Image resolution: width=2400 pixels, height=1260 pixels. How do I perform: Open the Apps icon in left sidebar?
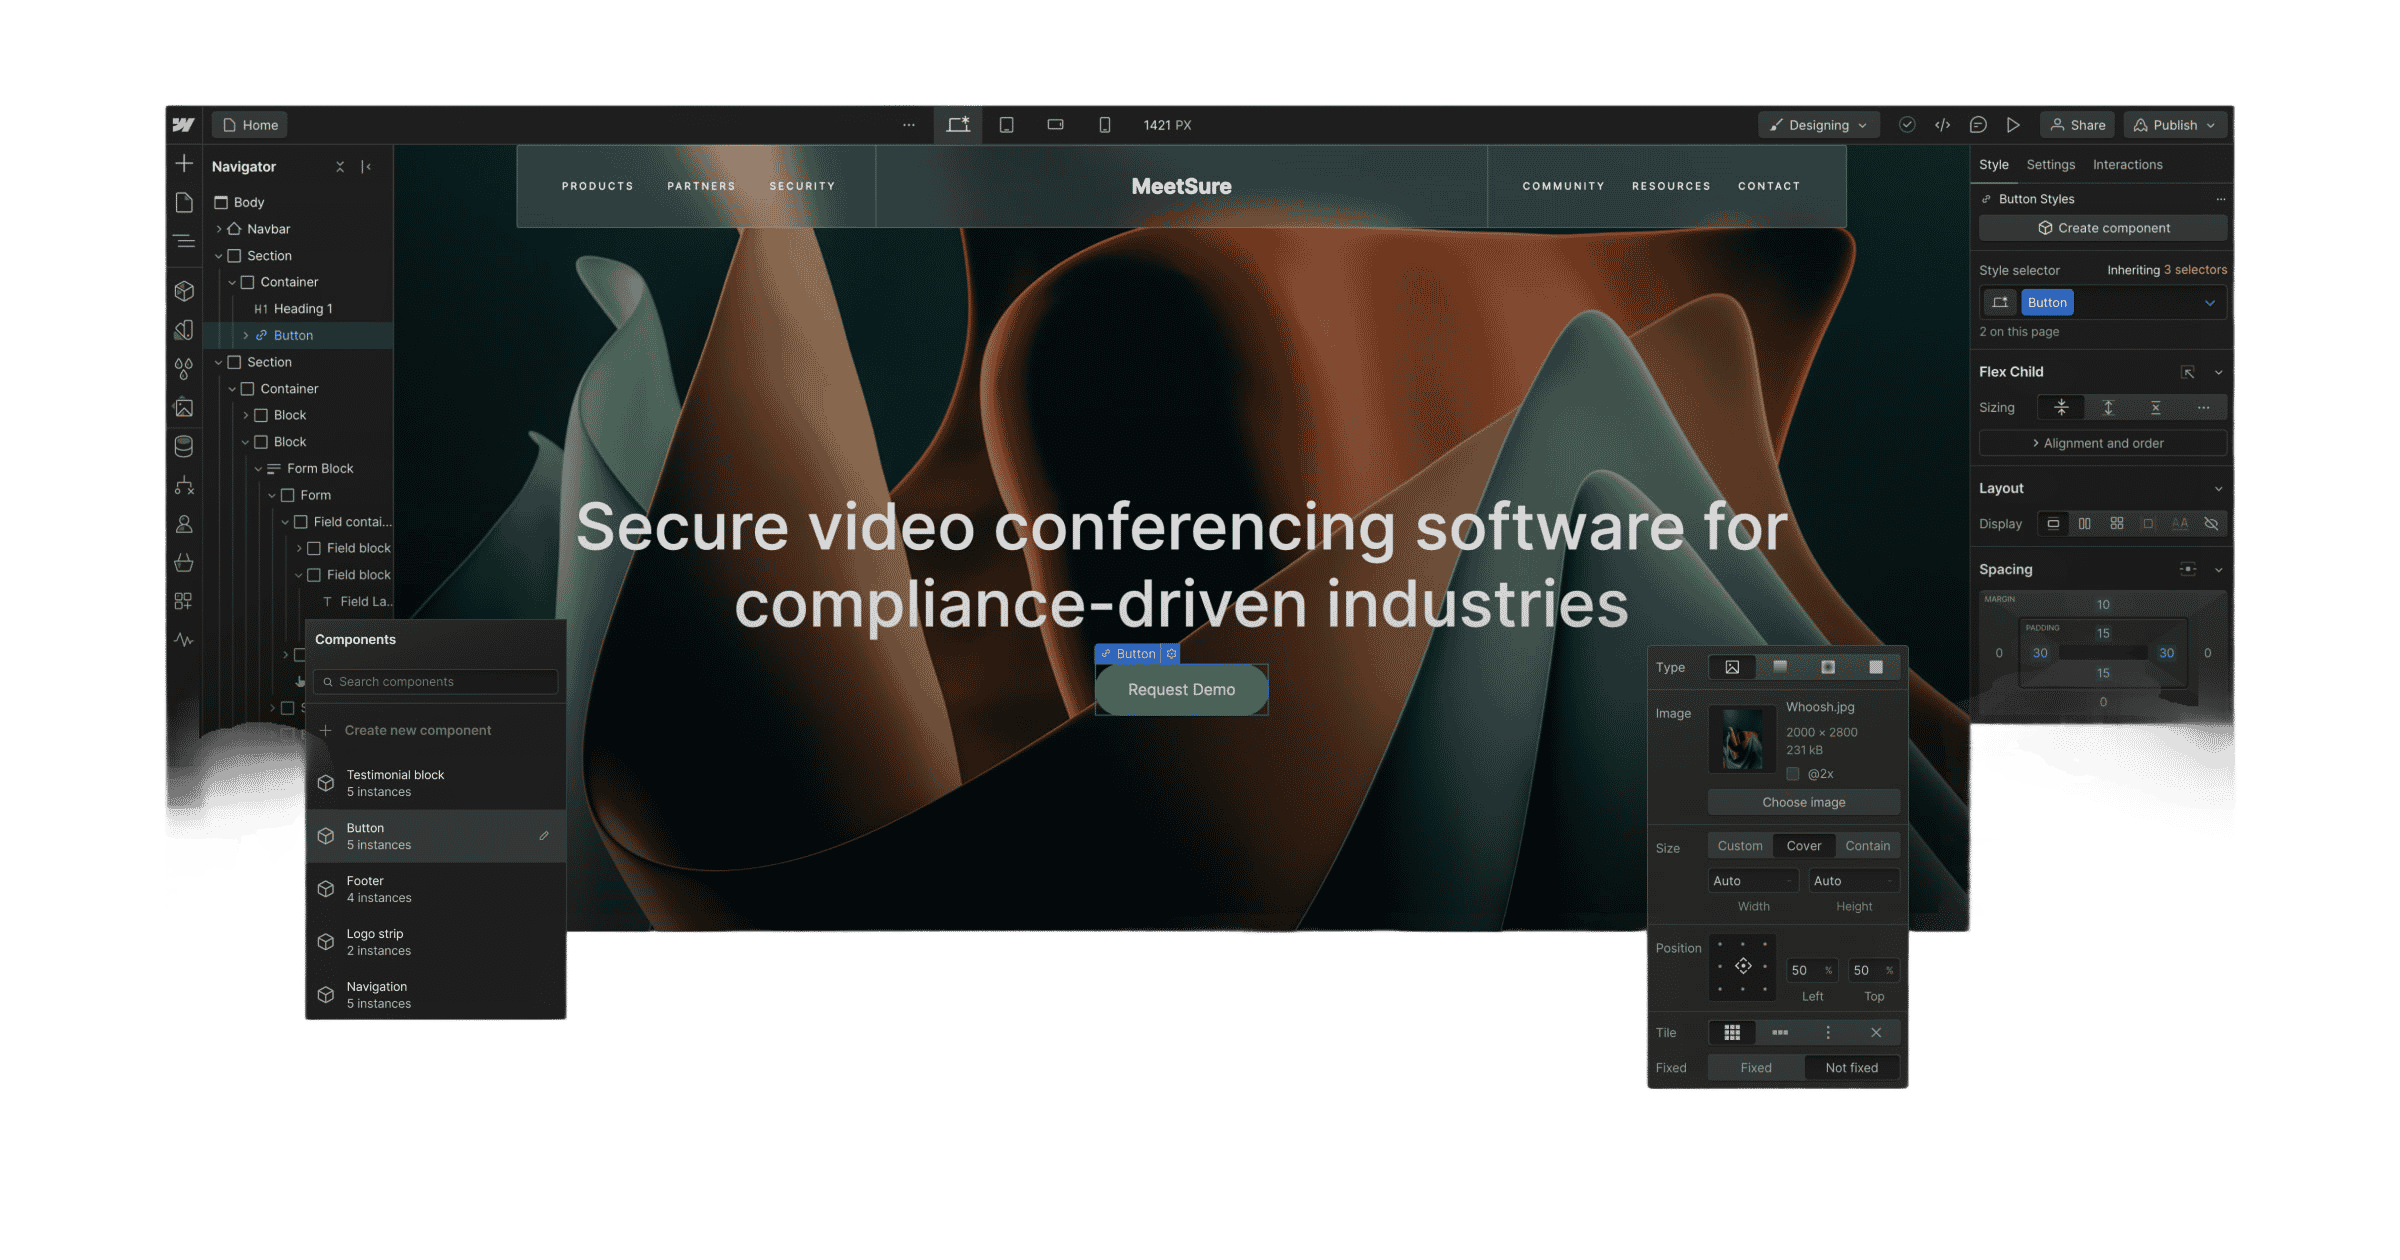point(184,601)
